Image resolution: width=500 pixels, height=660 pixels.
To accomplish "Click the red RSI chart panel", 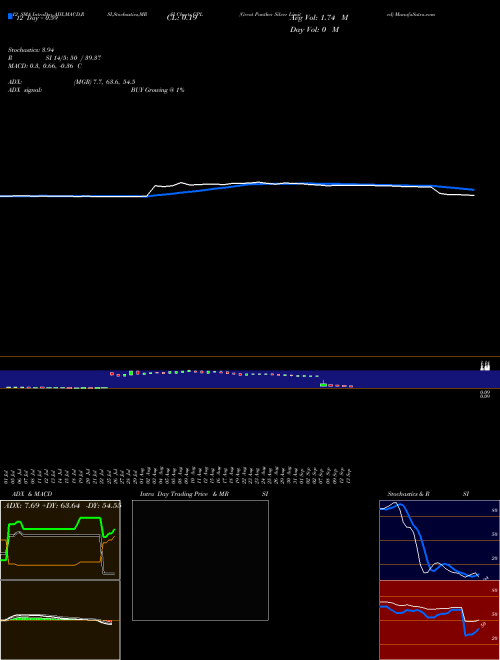I will coord(439,620).
